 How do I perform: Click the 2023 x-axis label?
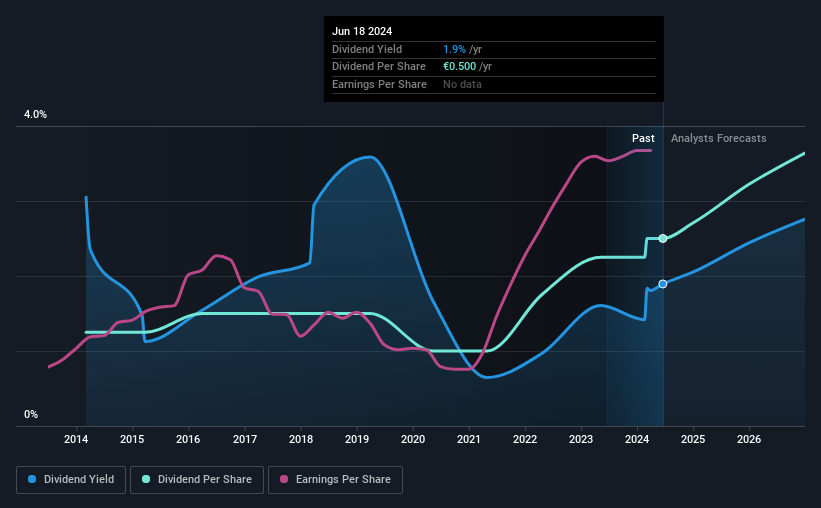(x=581, y=439)
